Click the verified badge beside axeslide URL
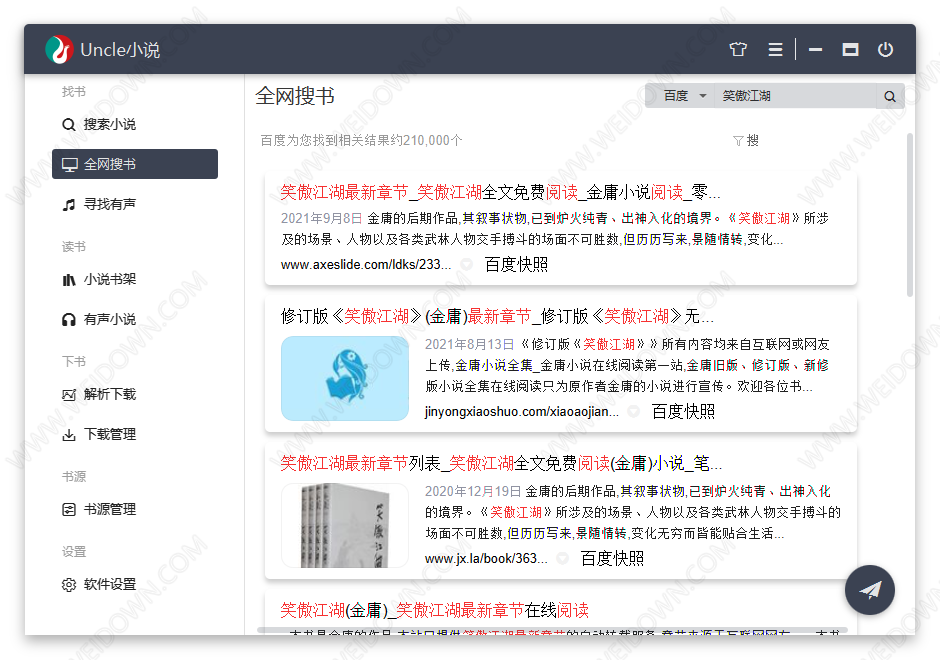 466,264
